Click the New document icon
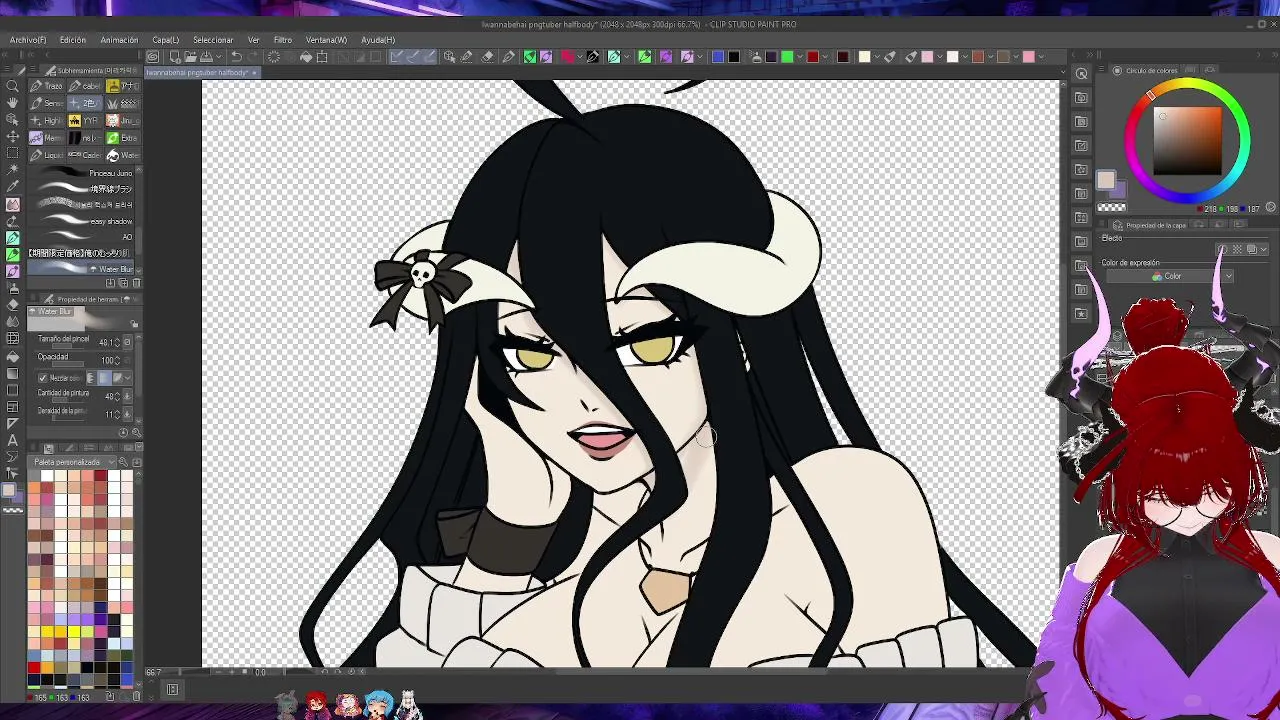 175,57
